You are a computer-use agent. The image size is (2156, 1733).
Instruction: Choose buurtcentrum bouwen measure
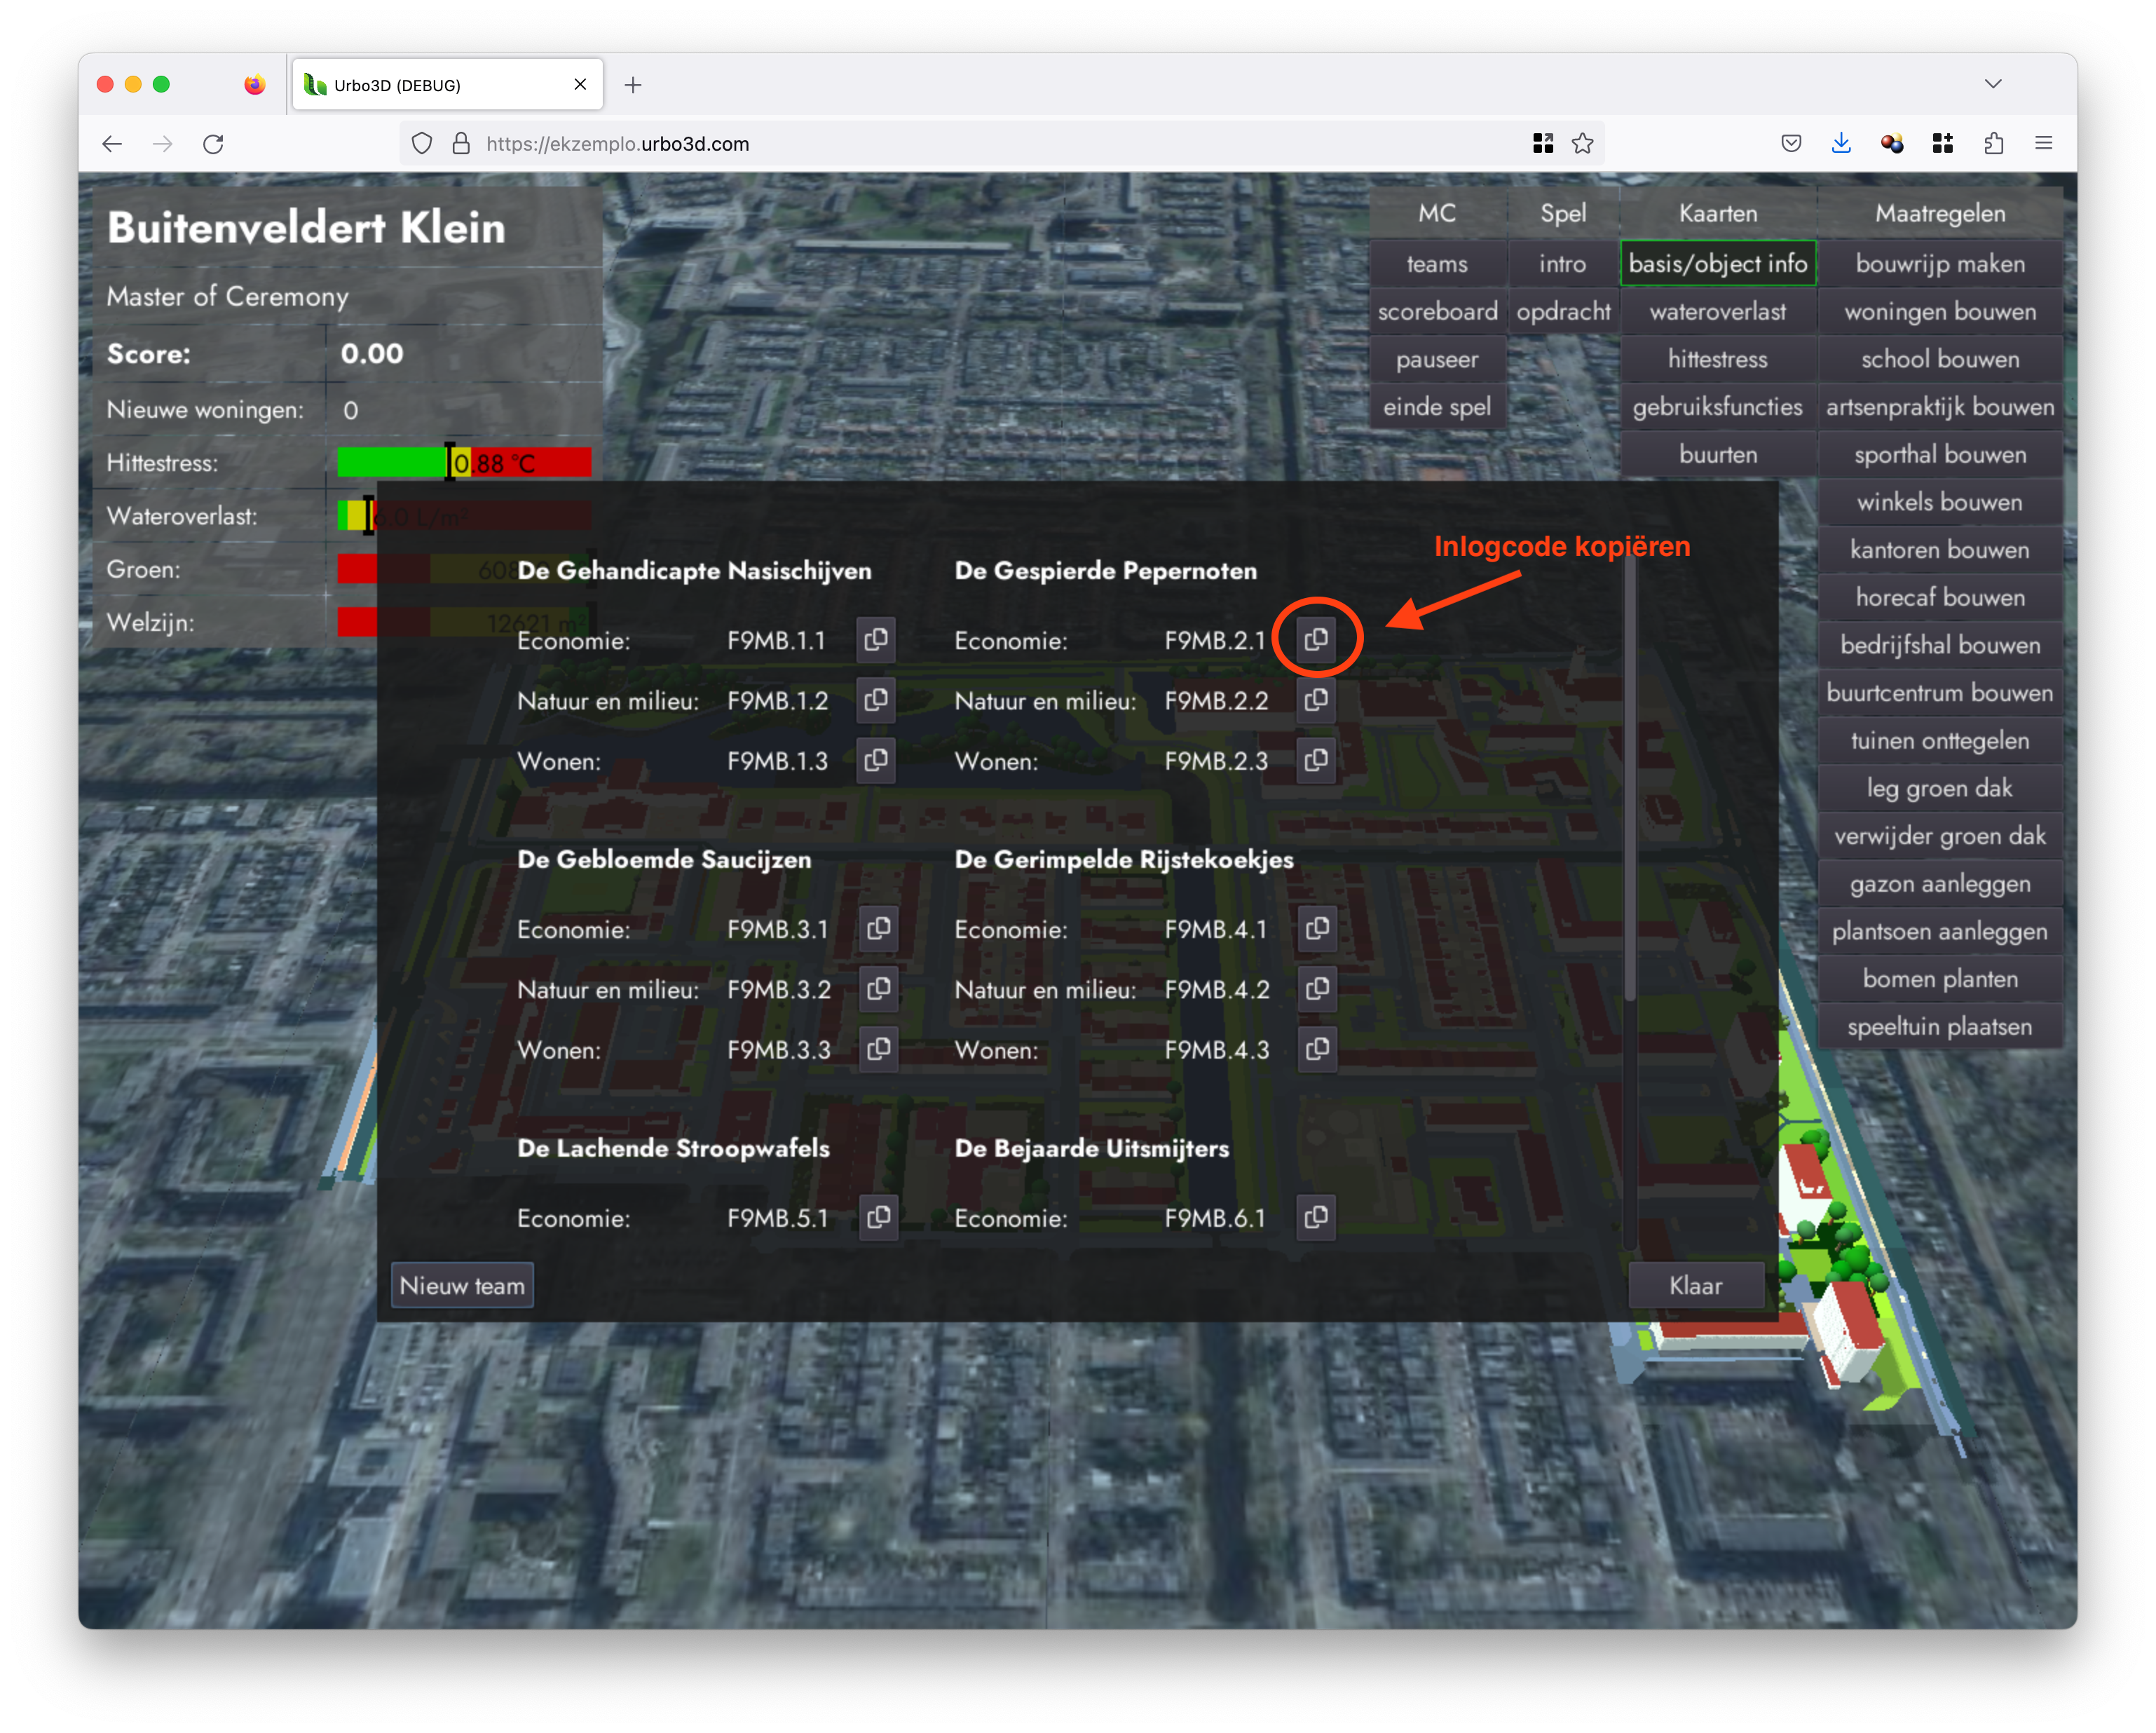(1940, 693)
